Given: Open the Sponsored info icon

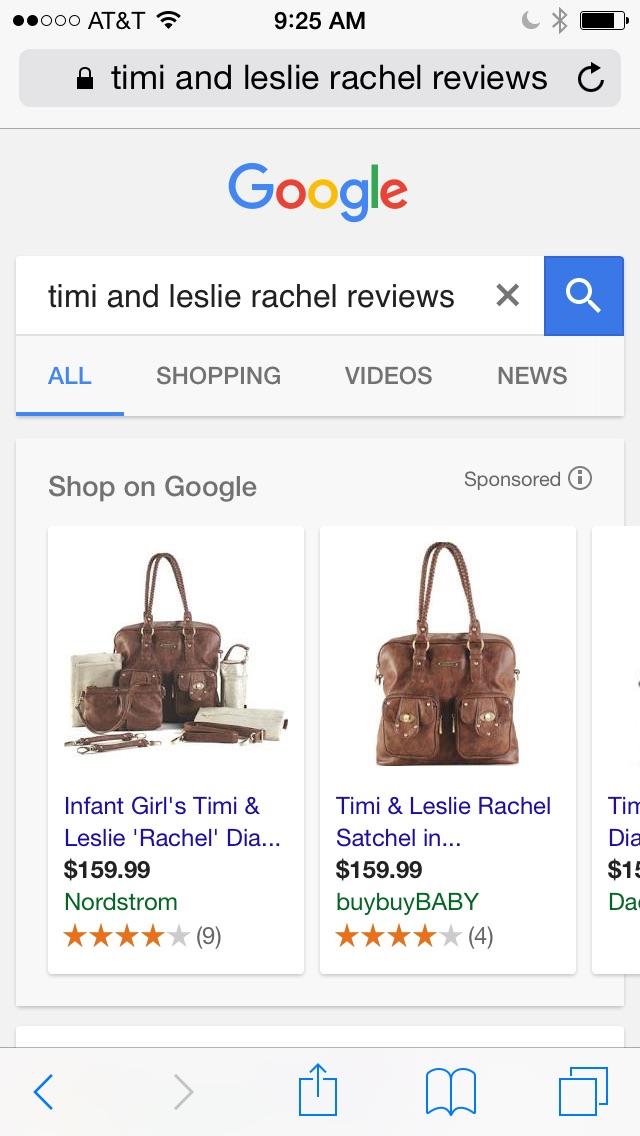Looking at the screenshot, I should [x=580, y=478].
